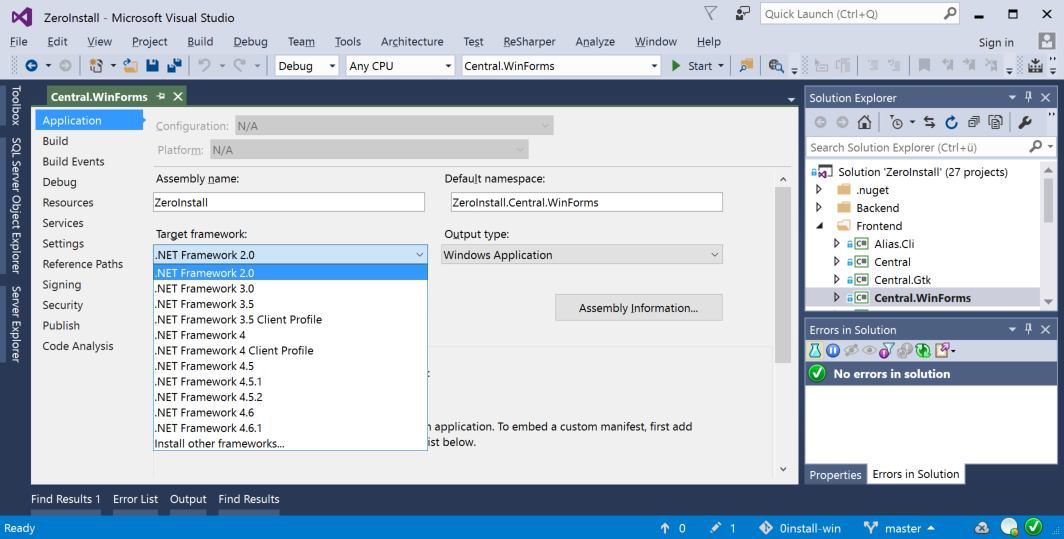Screen dimensions: 1064x539
Task: Collapse the Frontend folder node
Action: point(819,225)
